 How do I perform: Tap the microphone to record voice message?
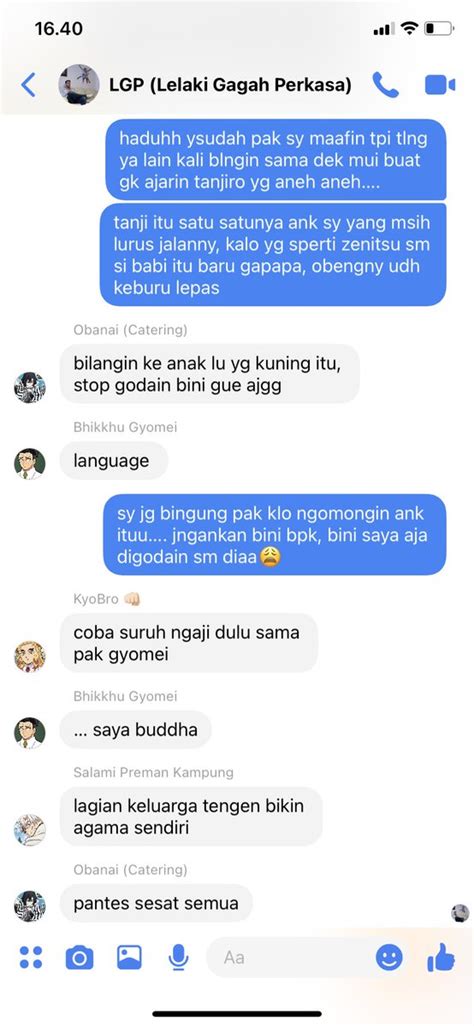178,958
